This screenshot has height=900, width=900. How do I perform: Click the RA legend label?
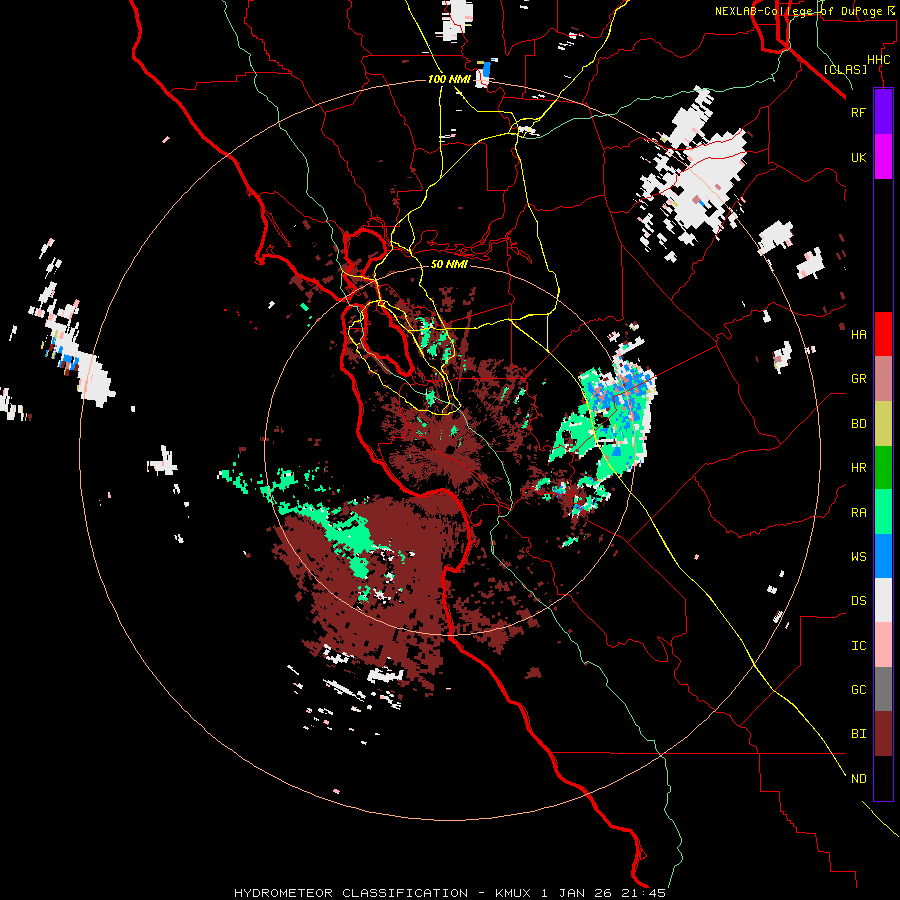(x=858, y=513)
